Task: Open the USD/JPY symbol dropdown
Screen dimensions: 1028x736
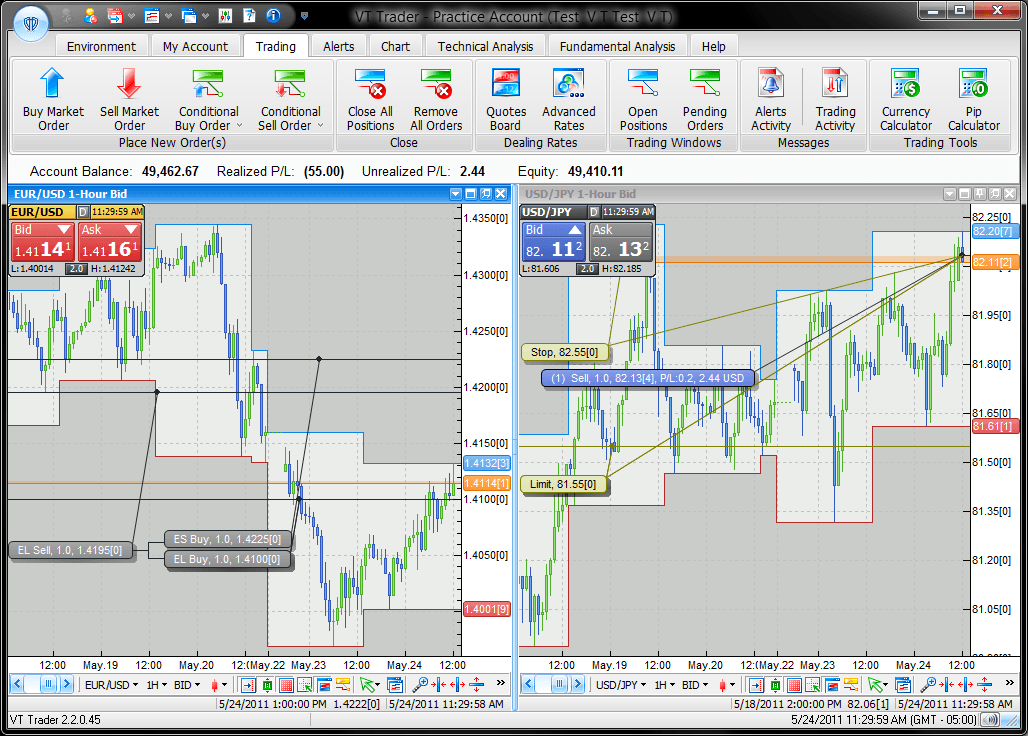Action: pyautogui.click(x=620, y=685)
